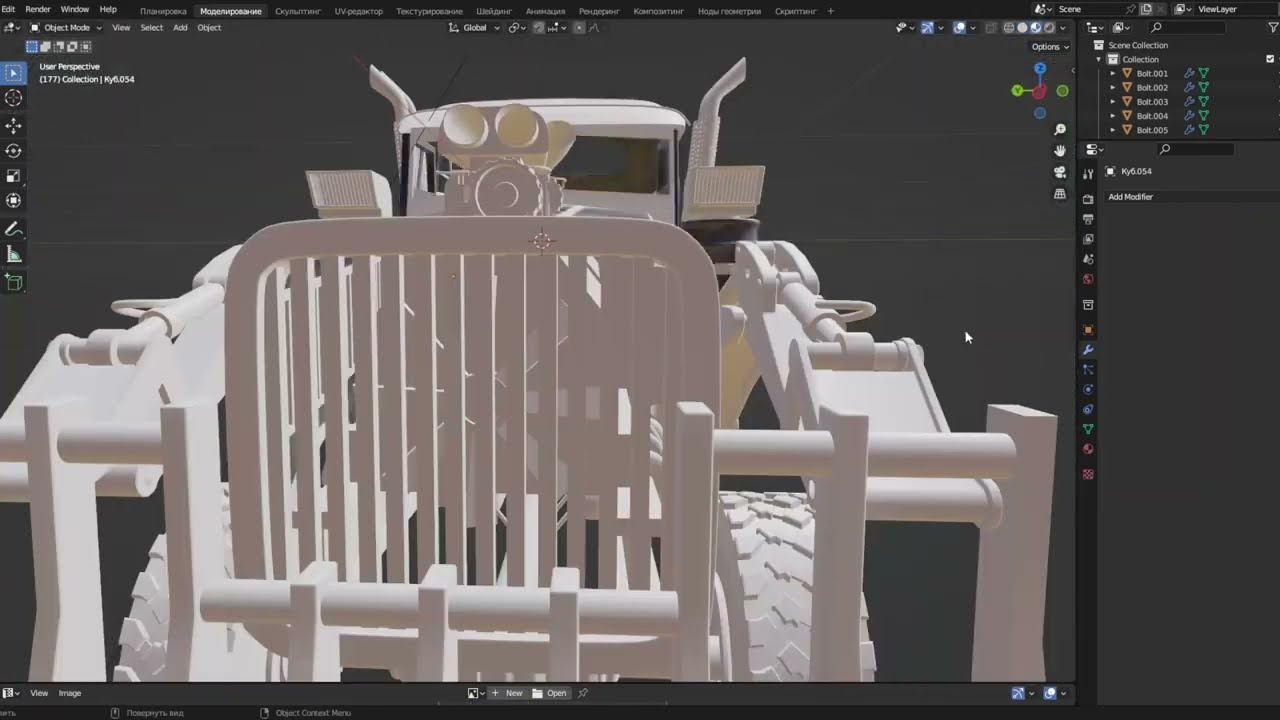
Task: Expand Bolt.001 in the outliner
Action: [1113, 73]
